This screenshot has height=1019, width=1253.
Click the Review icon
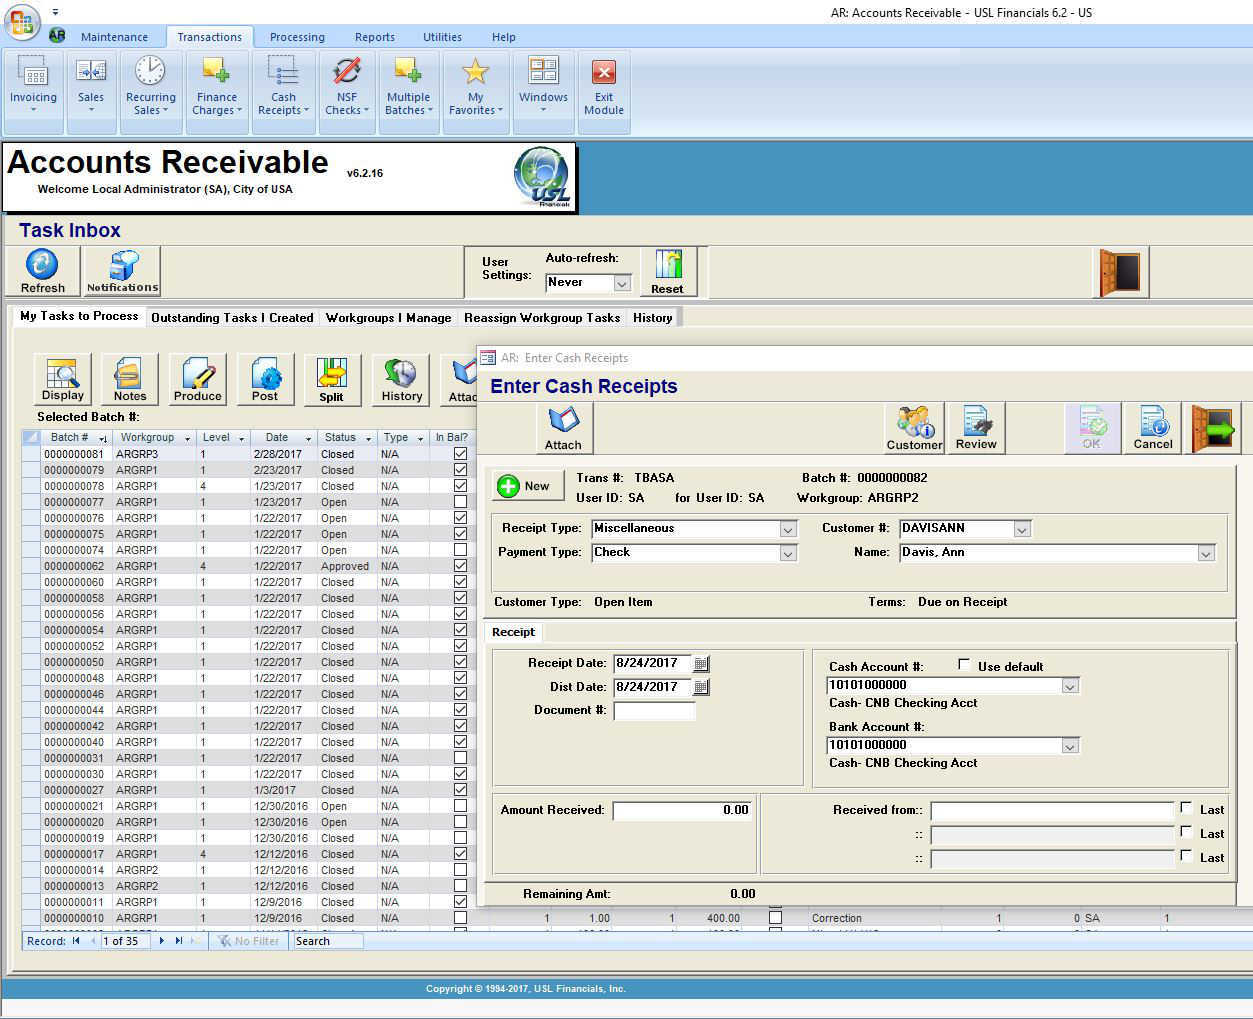click(x=976, y=428)
